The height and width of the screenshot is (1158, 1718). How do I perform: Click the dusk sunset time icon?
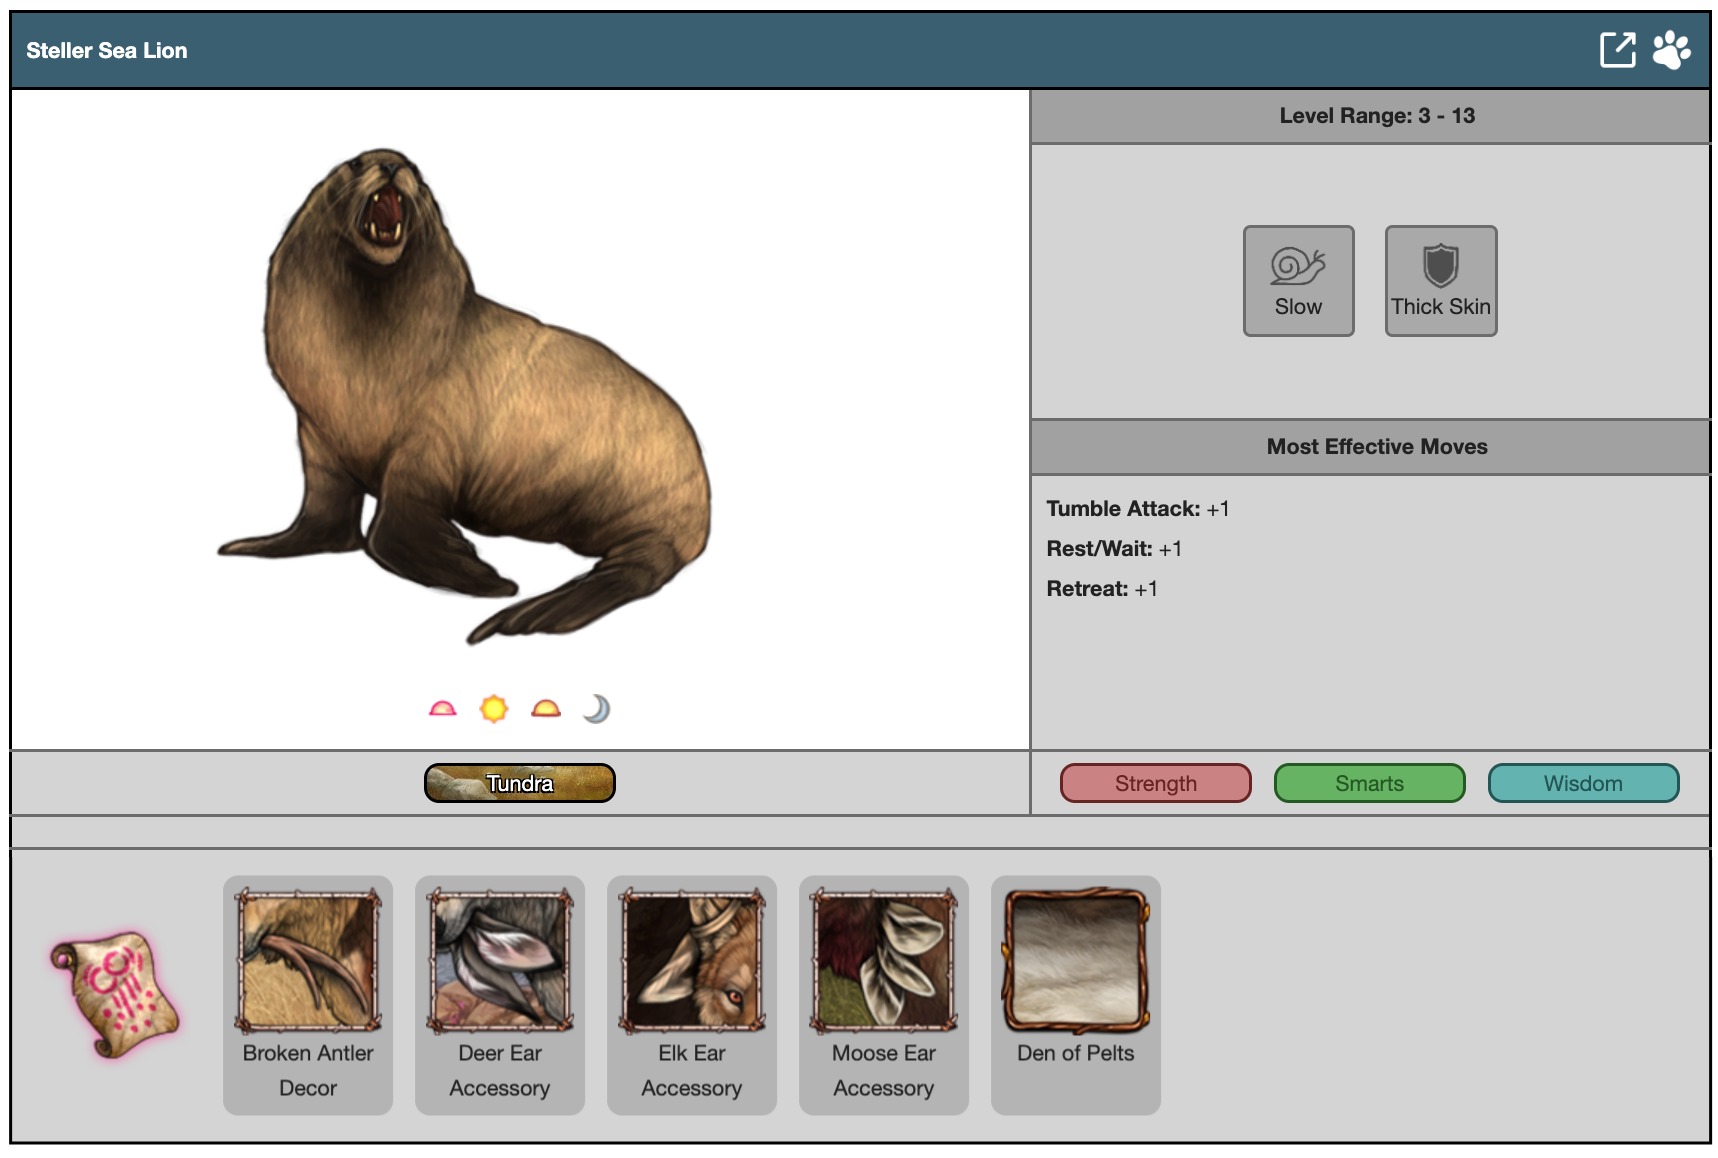coord(546,709)
